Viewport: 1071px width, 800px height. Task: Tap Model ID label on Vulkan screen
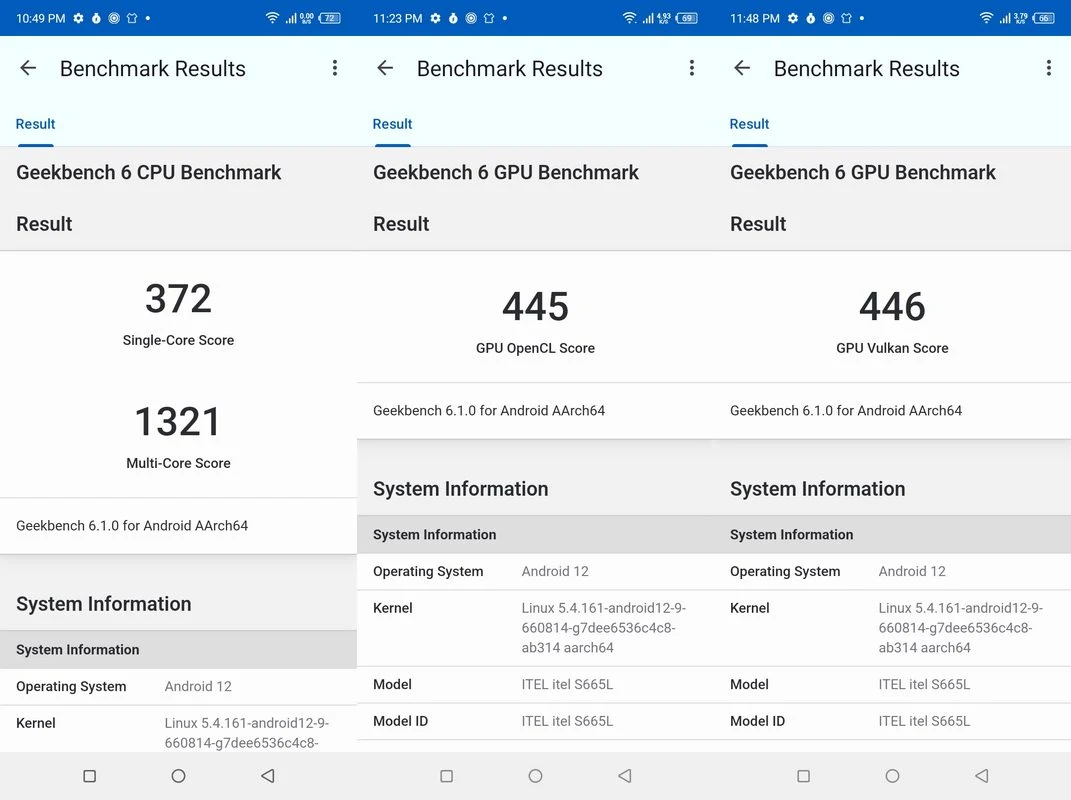tap(757, 721)
